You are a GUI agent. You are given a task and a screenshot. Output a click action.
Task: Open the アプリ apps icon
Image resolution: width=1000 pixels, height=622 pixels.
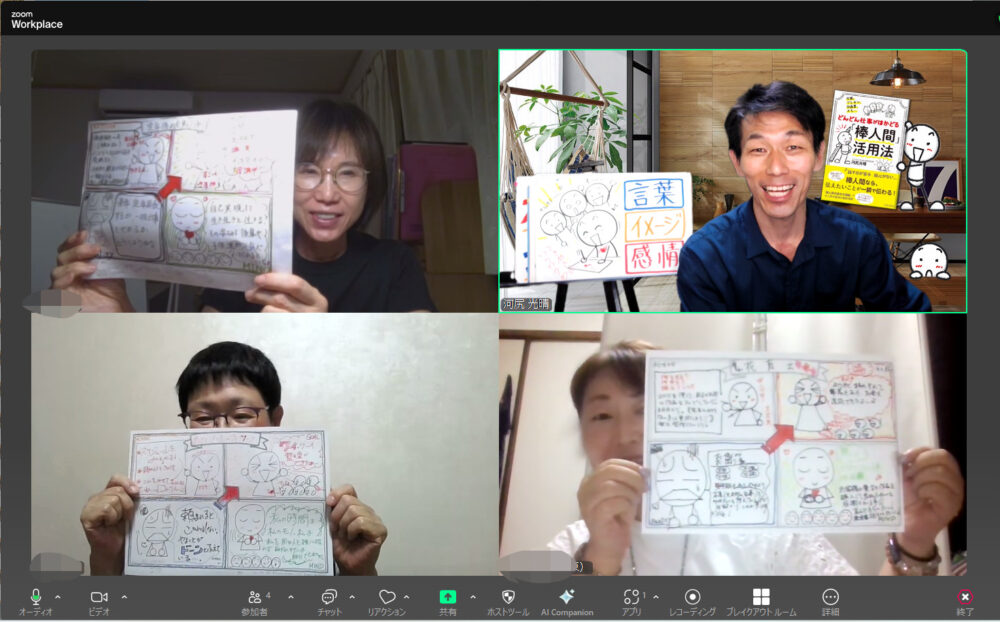pos(631,597)
